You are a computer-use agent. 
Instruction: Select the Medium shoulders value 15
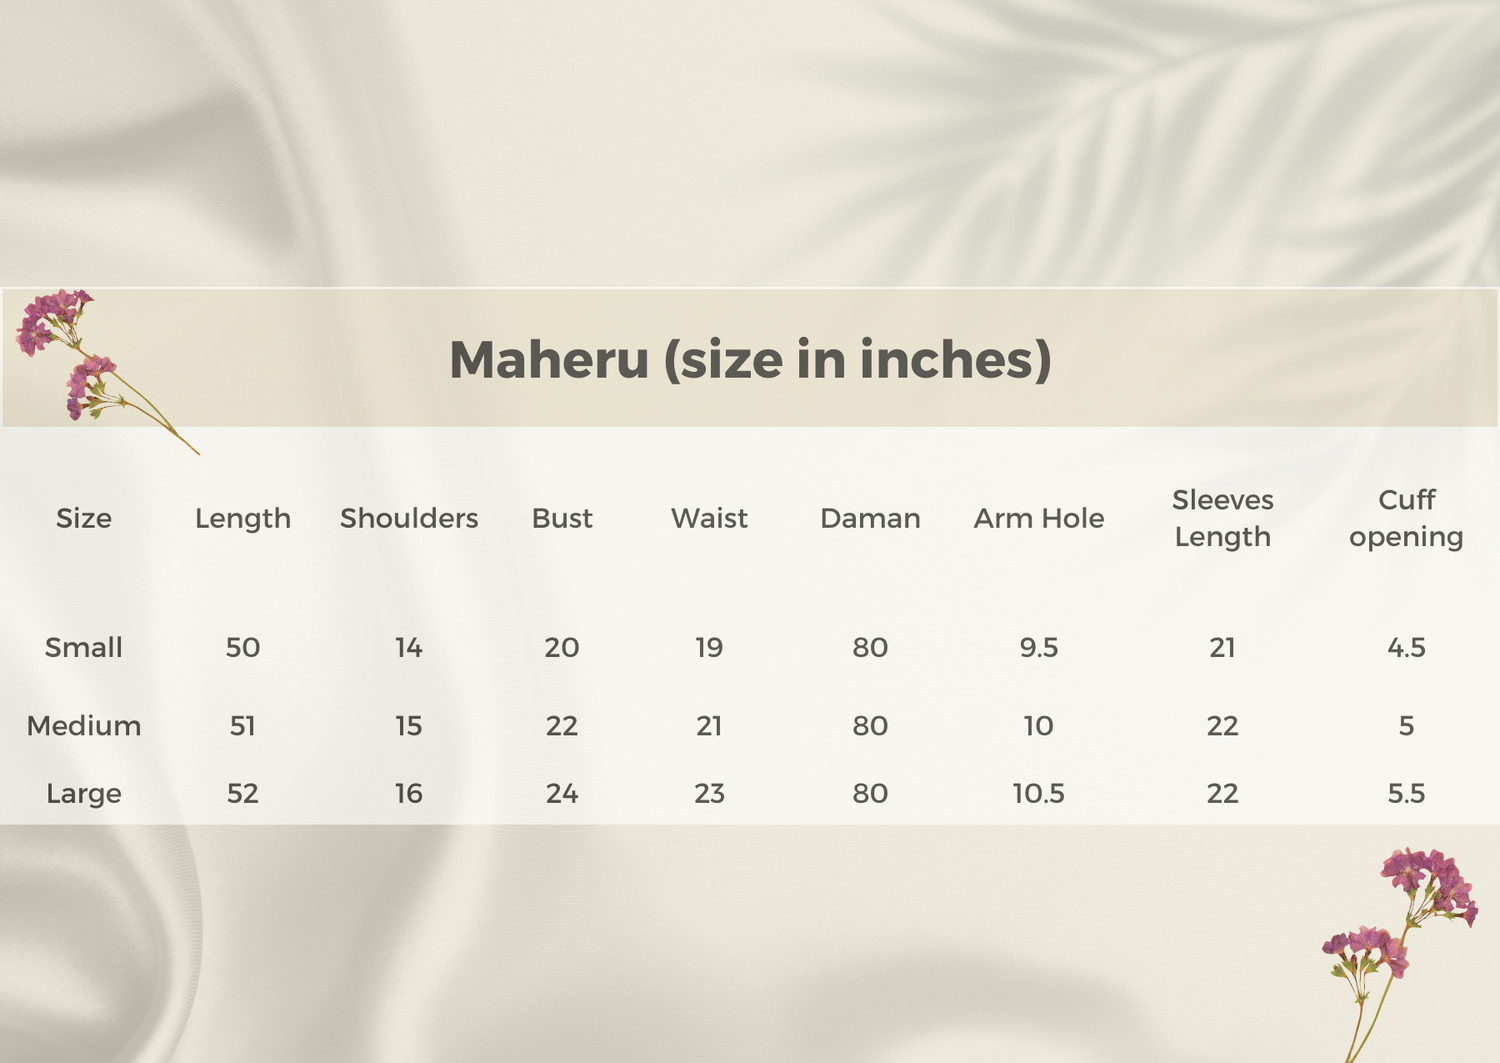point(409,725)
